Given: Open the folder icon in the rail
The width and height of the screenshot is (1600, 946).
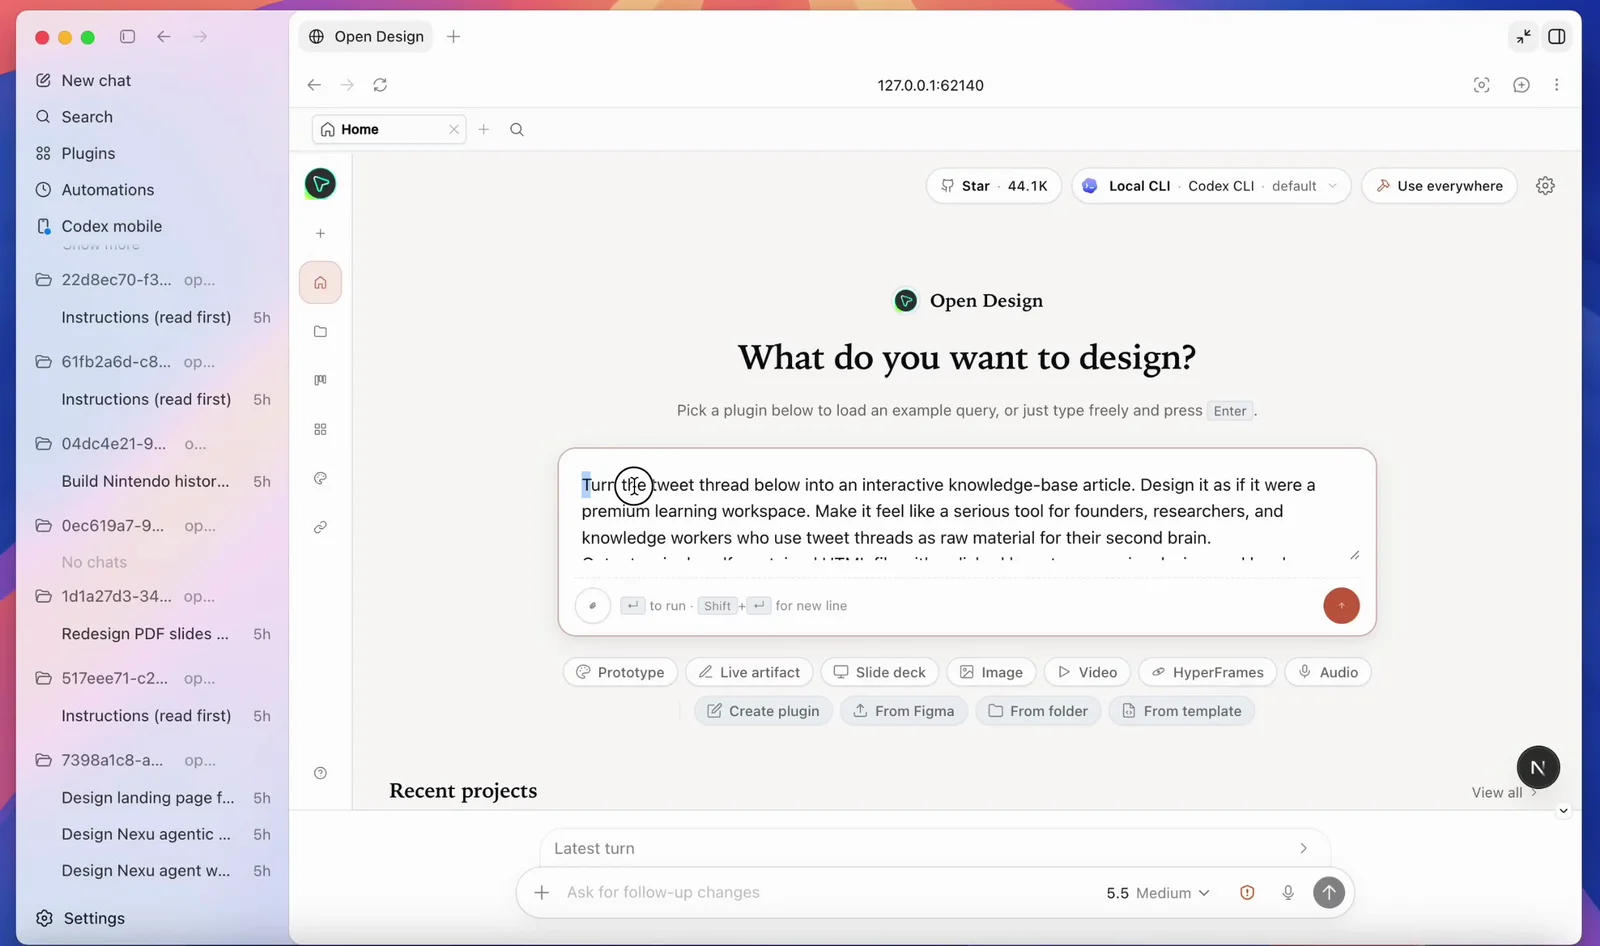Looking at the screenshot, I should point(320,331).
